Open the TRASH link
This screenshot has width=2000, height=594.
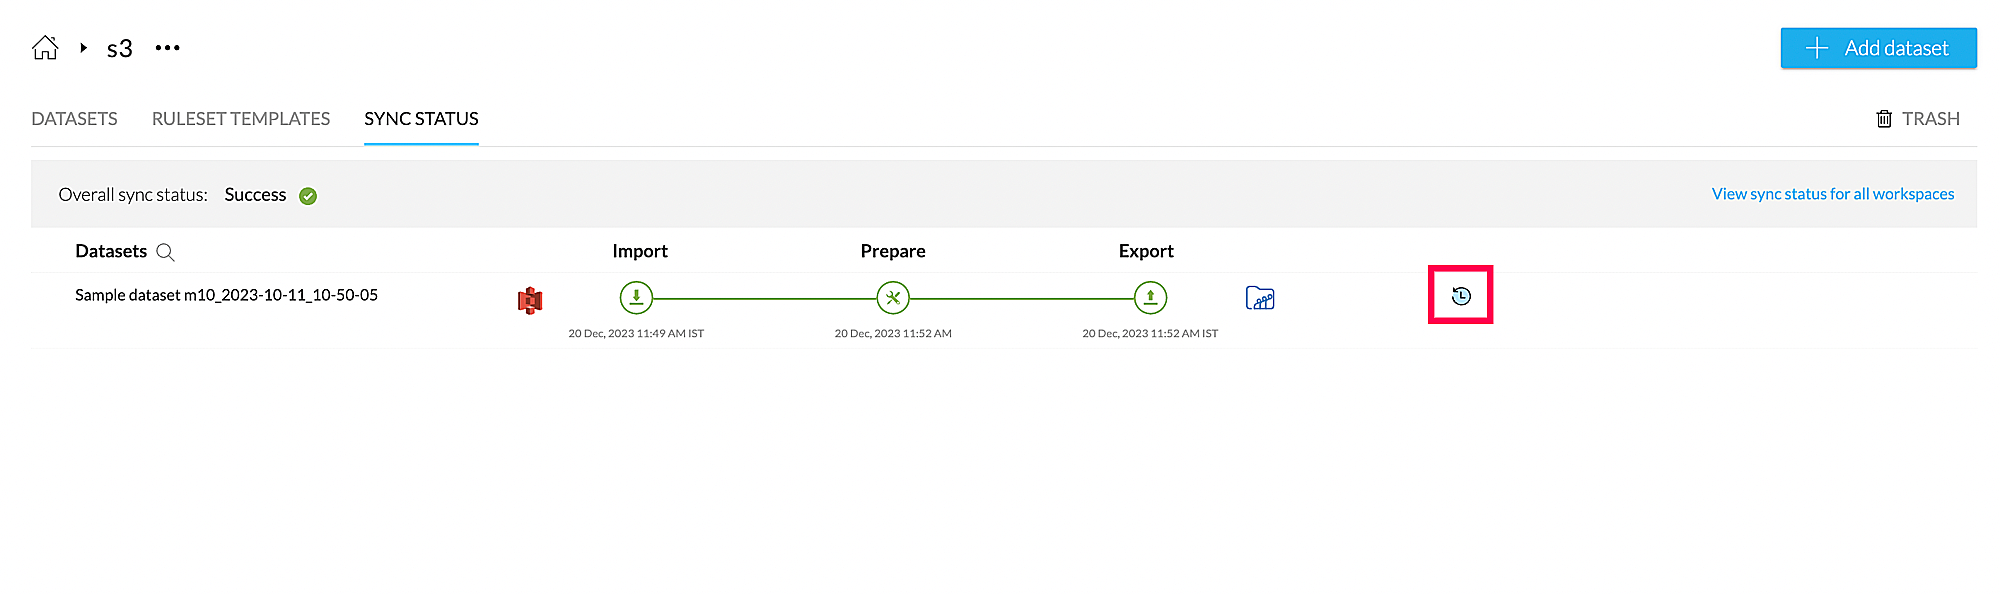pos(1930,119)
